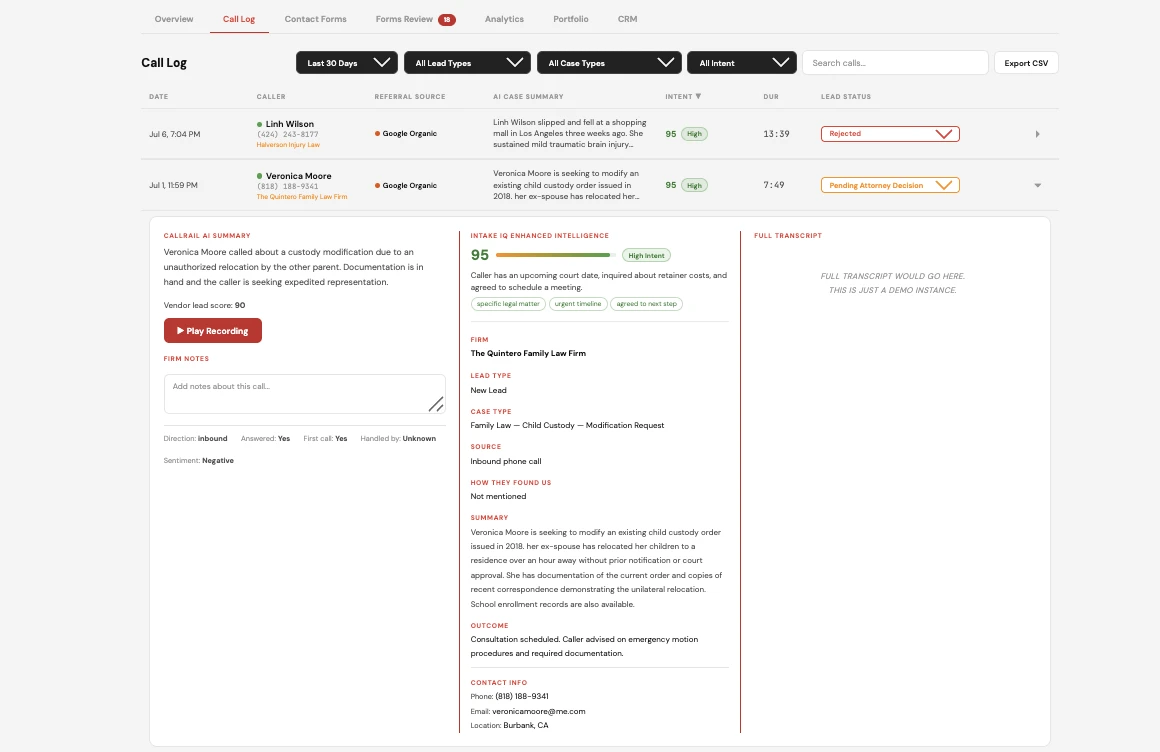
Task: Click Veronica Moore's green status dot
Action: click(259, 176)
